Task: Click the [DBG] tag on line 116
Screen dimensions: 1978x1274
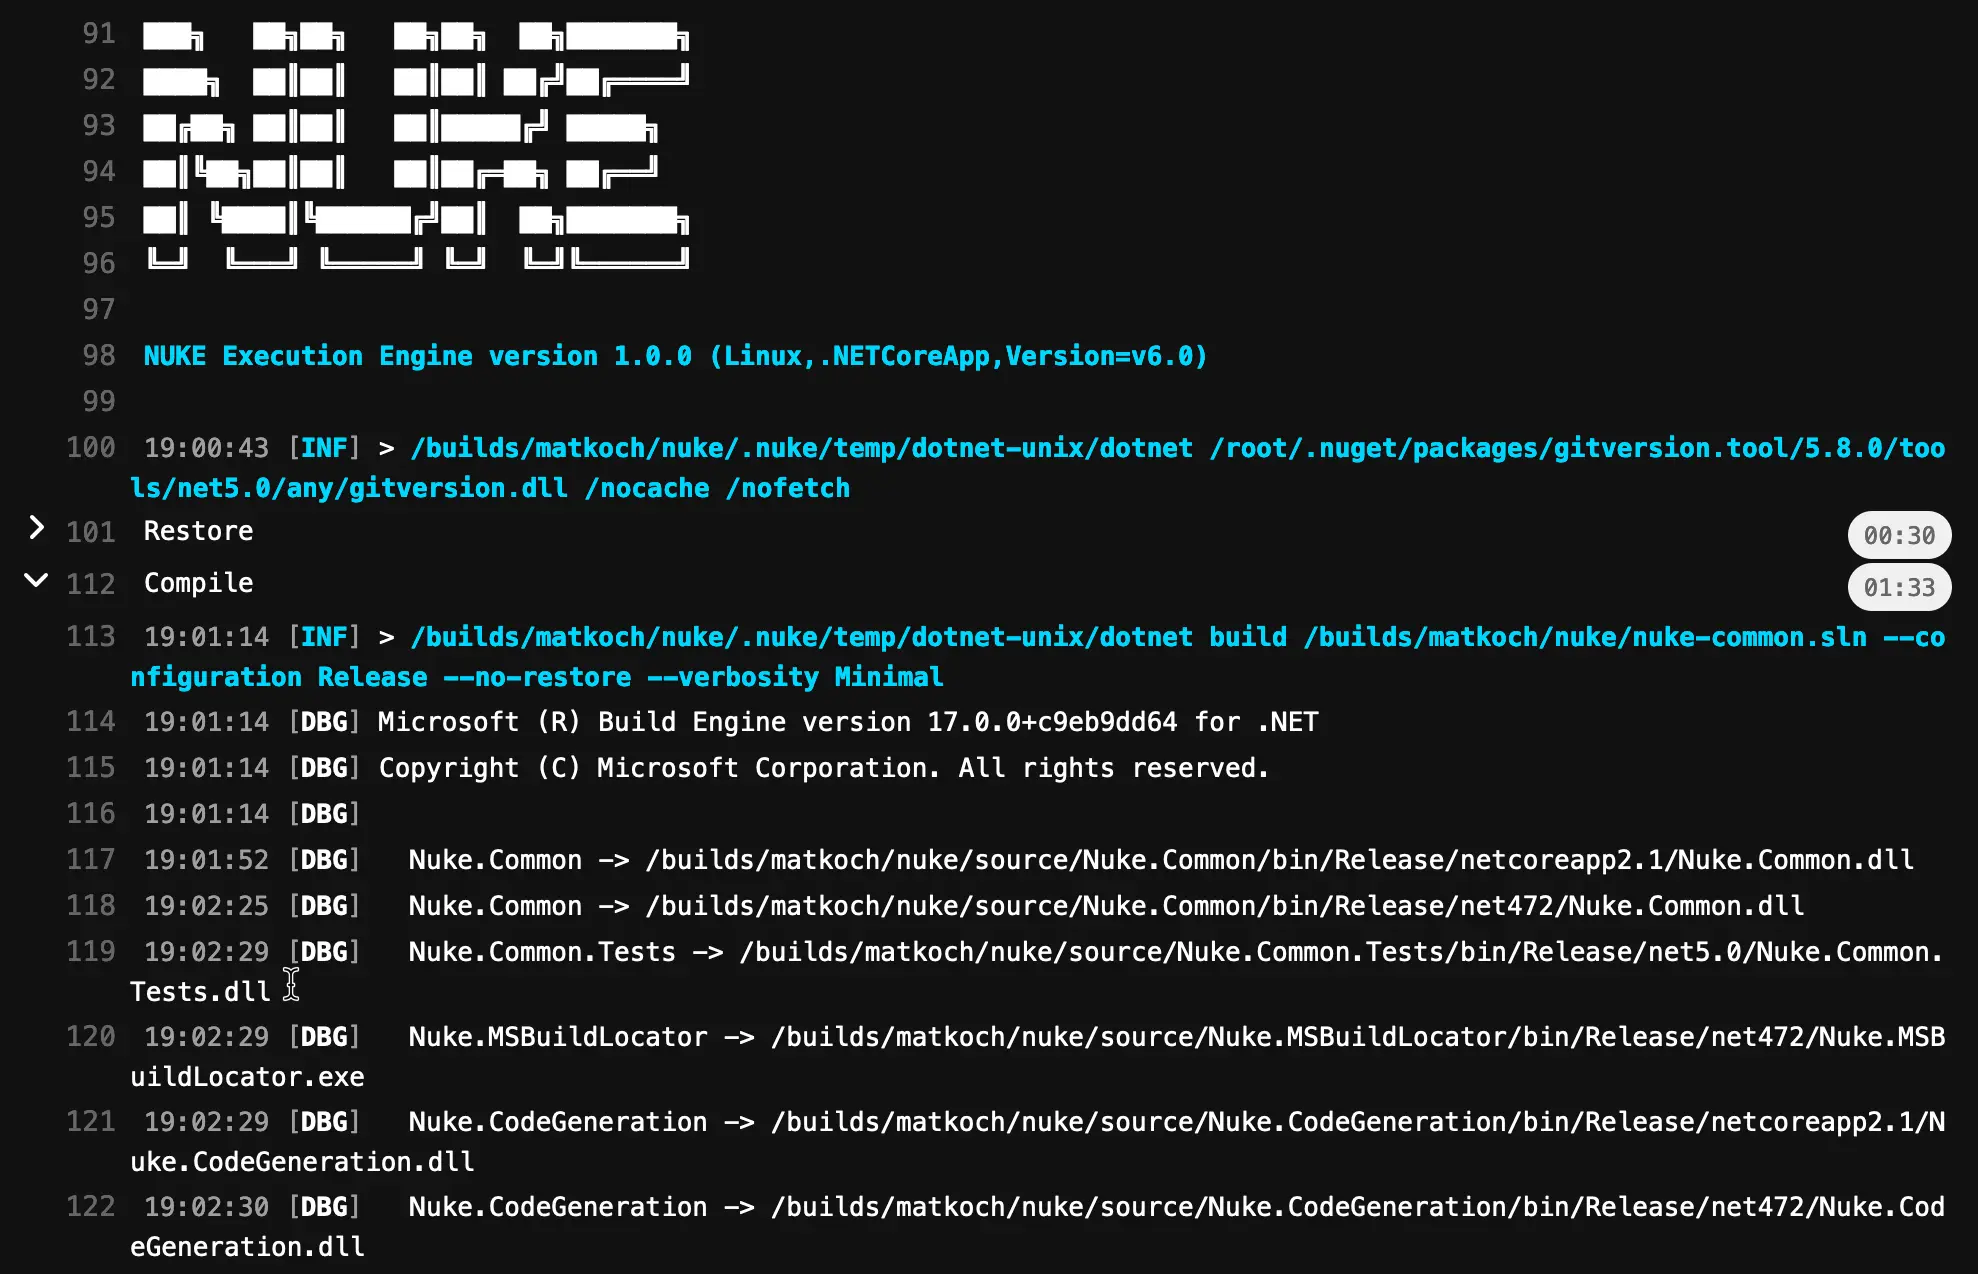Action: (324, 814)
